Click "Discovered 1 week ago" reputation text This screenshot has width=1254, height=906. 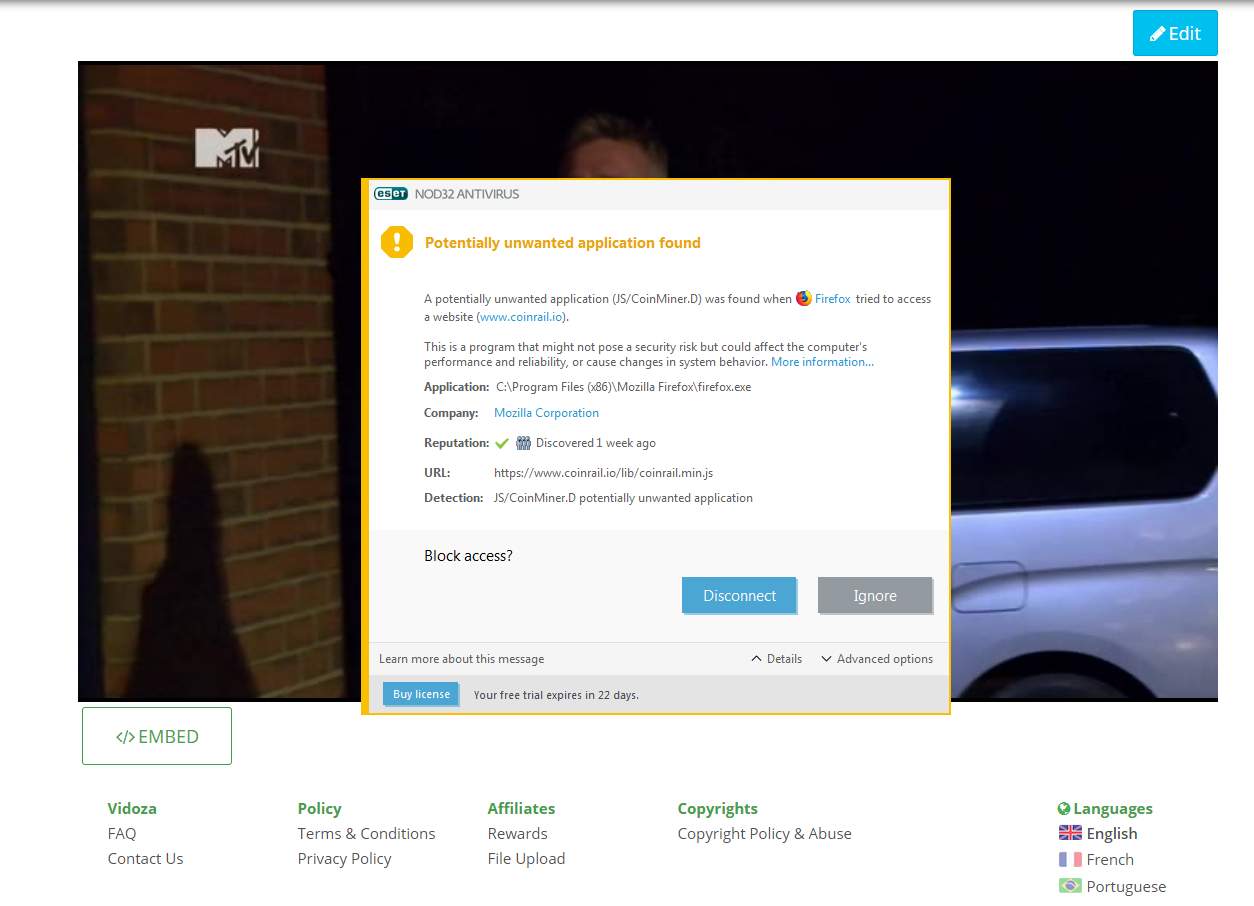pos(596,443)
